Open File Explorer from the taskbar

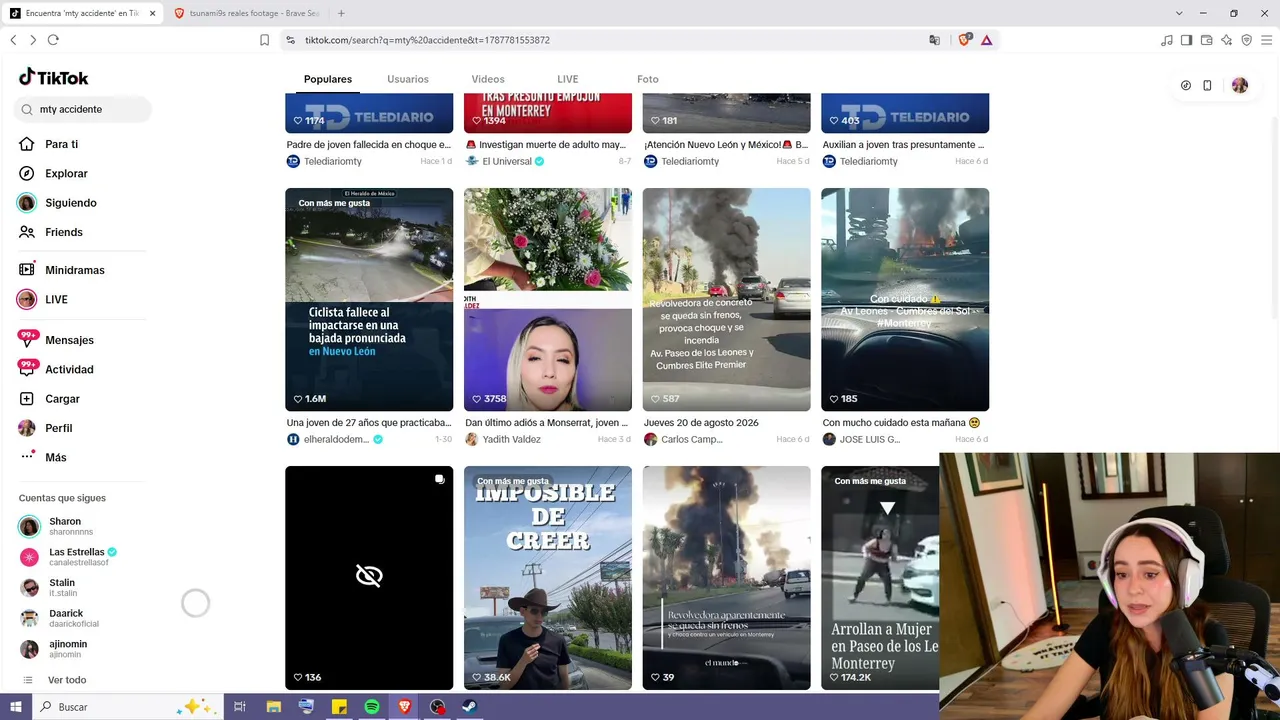[x=274, y=707]
